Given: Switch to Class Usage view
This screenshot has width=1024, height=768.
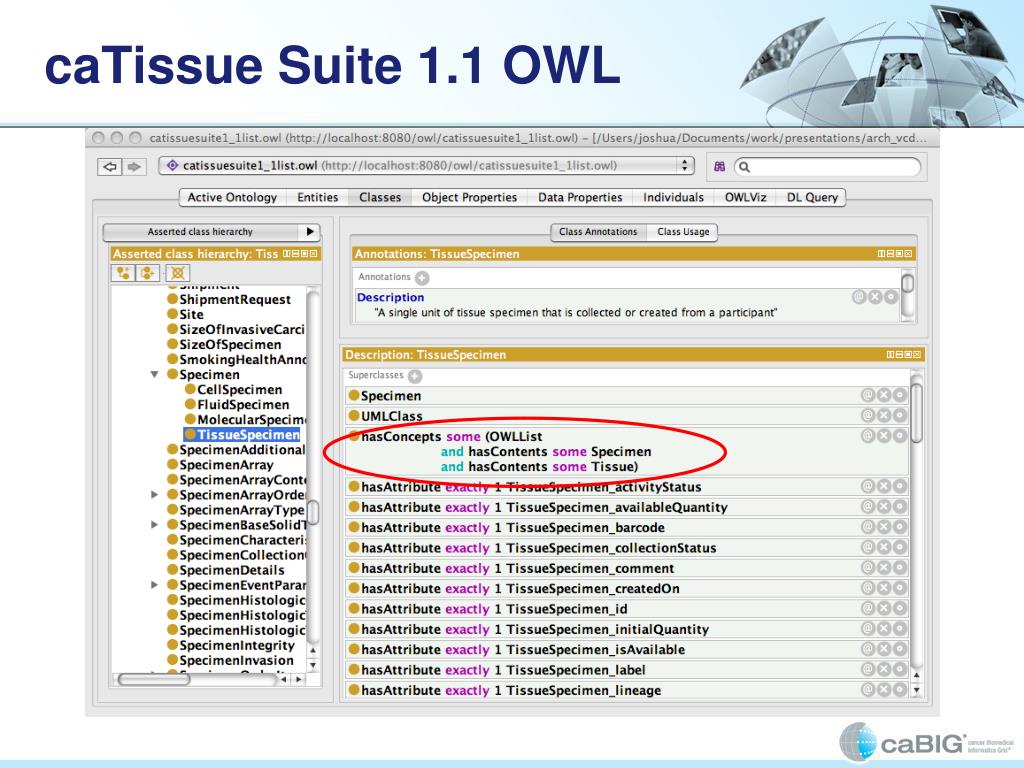Looking at the screenshot, I should click(683, 232).
